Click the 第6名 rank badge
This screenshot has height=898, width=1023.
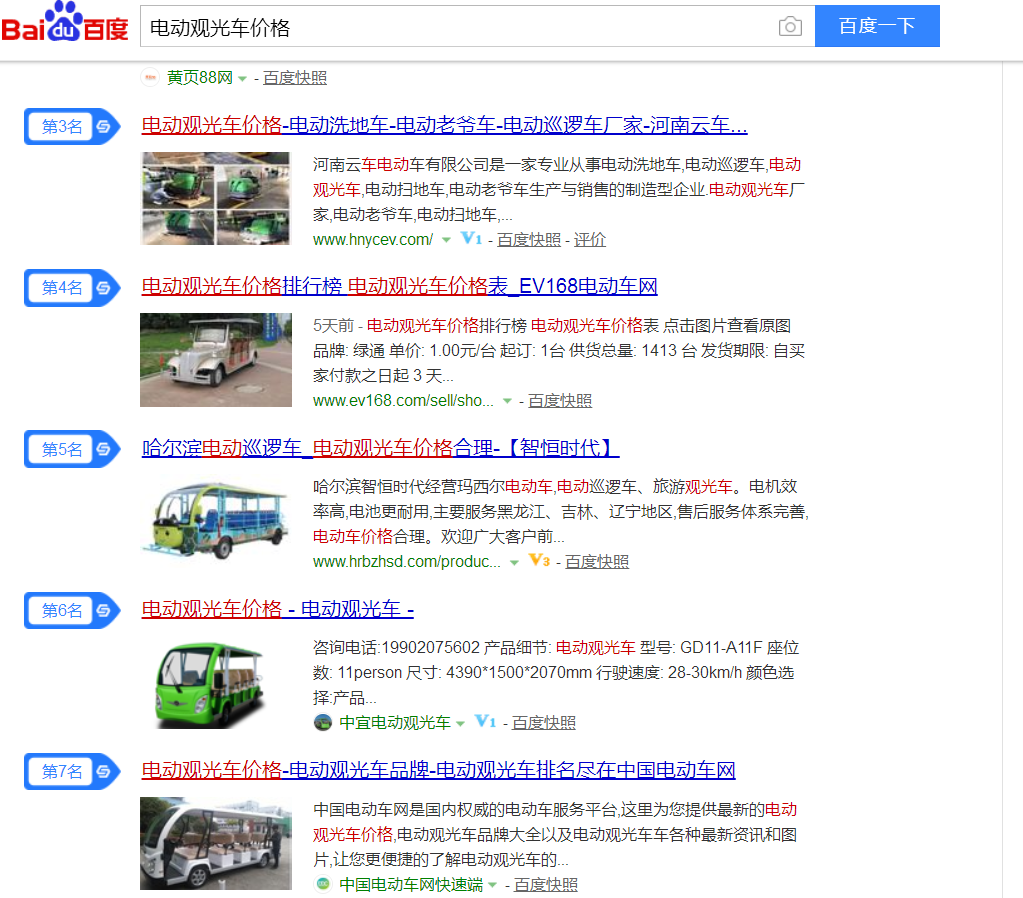[x=72, y=610]
